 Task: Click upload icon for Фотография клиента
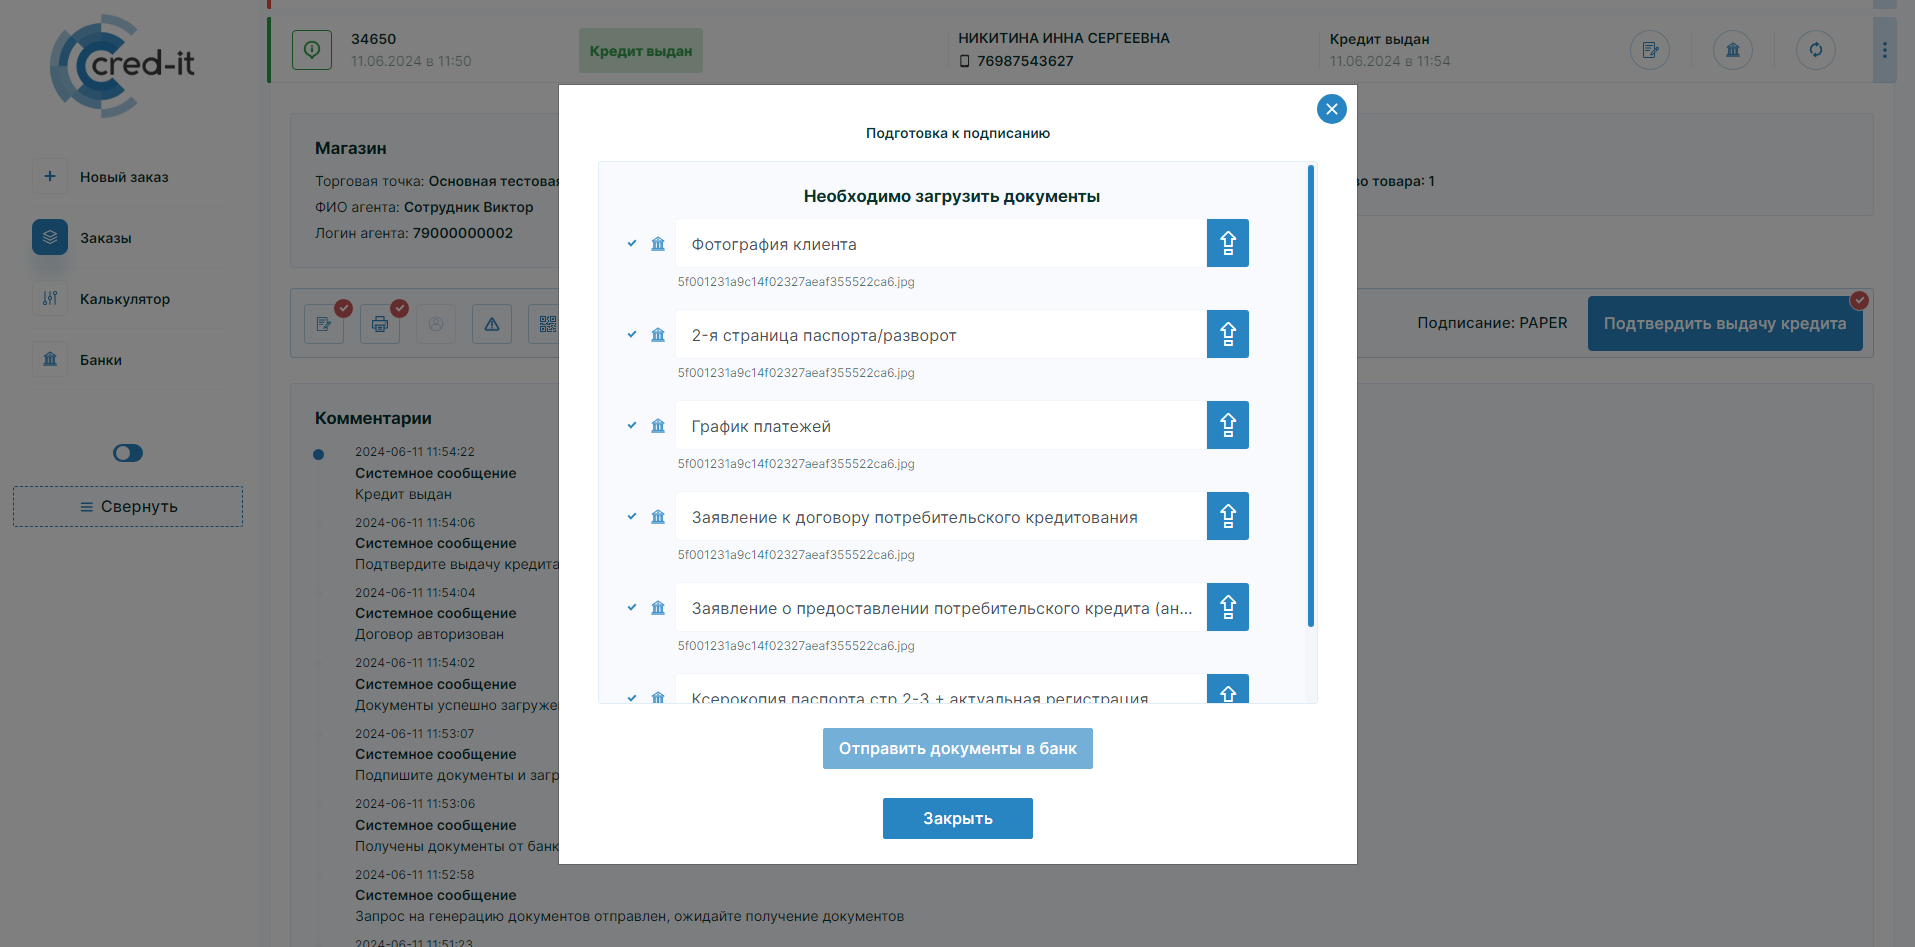click(x=1227, y=243)
